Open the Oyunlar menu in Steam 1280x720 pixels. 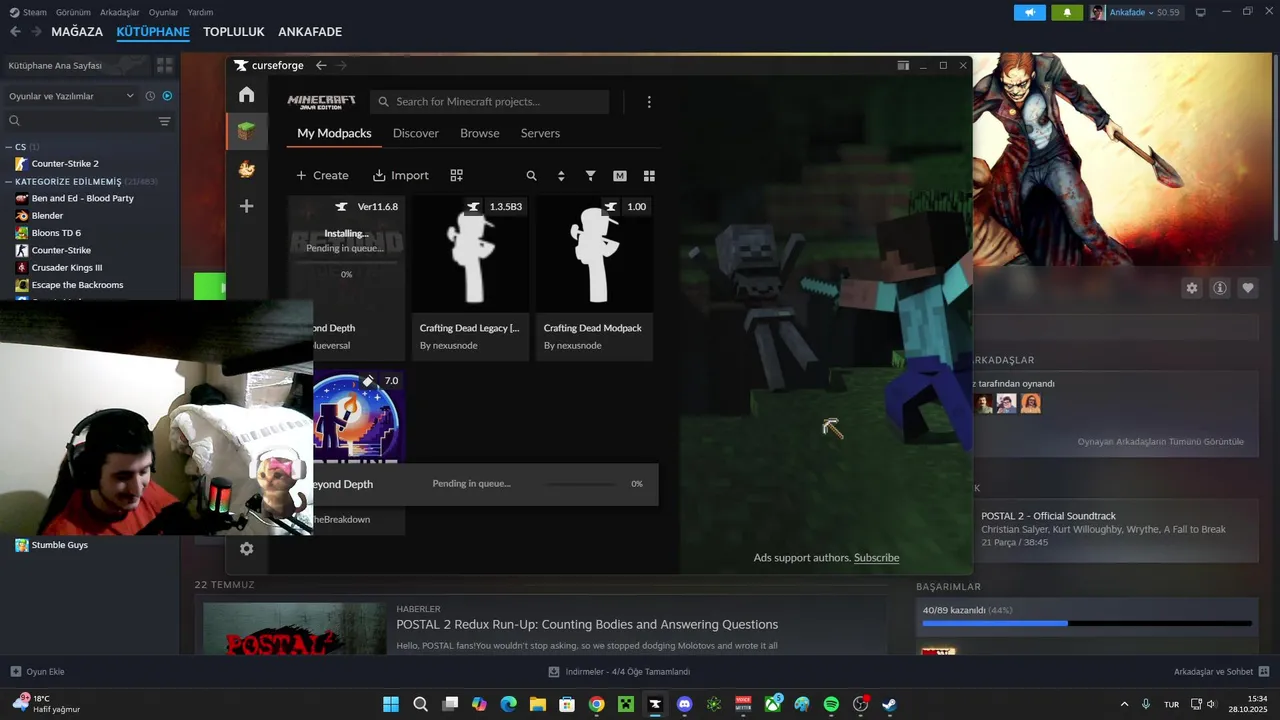click(x=163, y=12)
